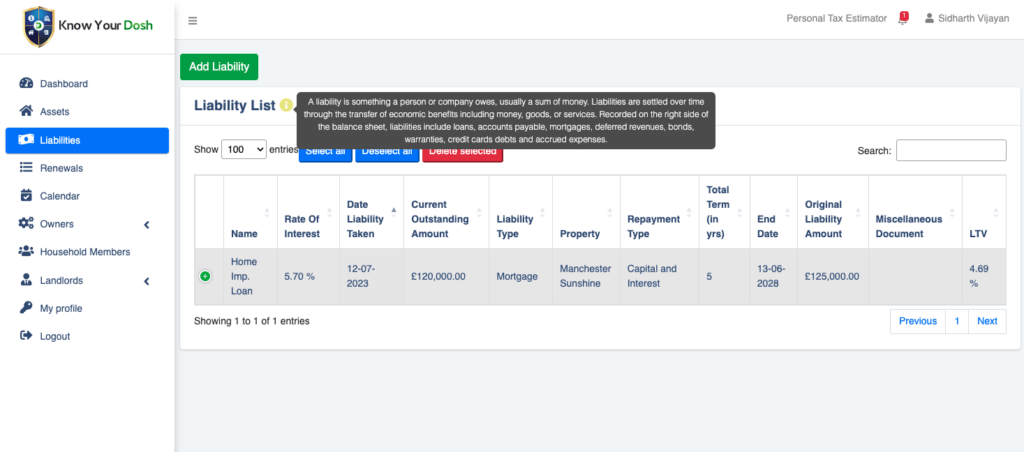The height and width of the screenshot is (452, 1024).
Task: Click the Dashboard icon in sidebar
Action: 27,84
